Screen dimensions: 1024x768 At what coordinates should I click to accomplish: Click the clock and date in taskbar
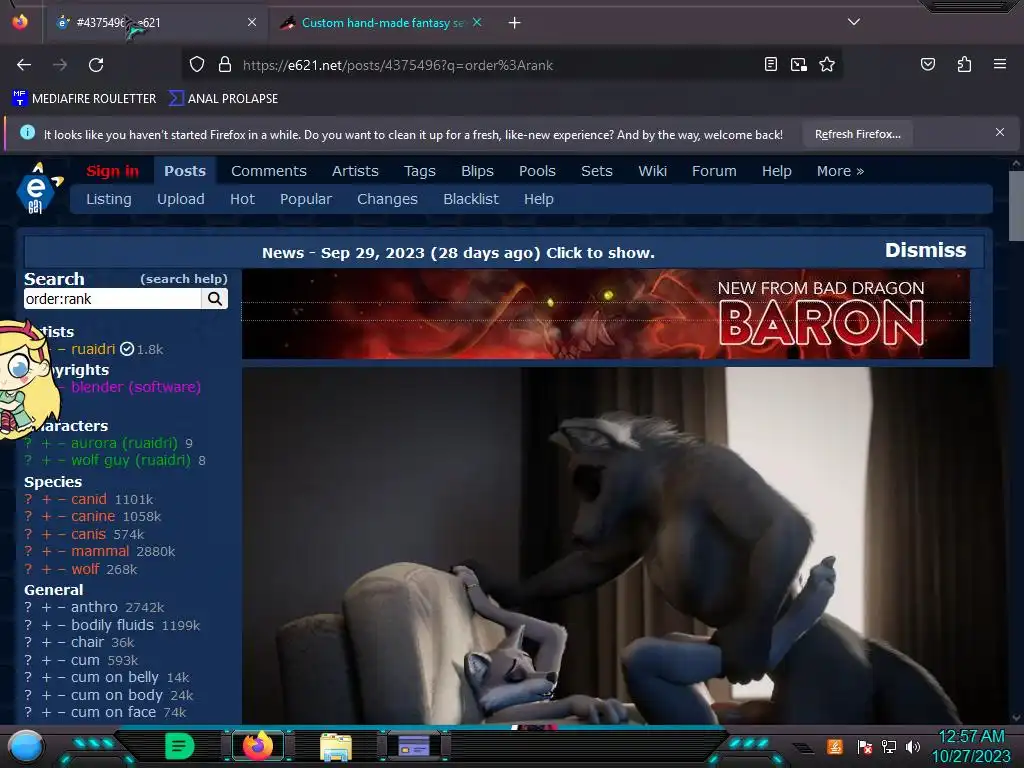click(971, 746)
